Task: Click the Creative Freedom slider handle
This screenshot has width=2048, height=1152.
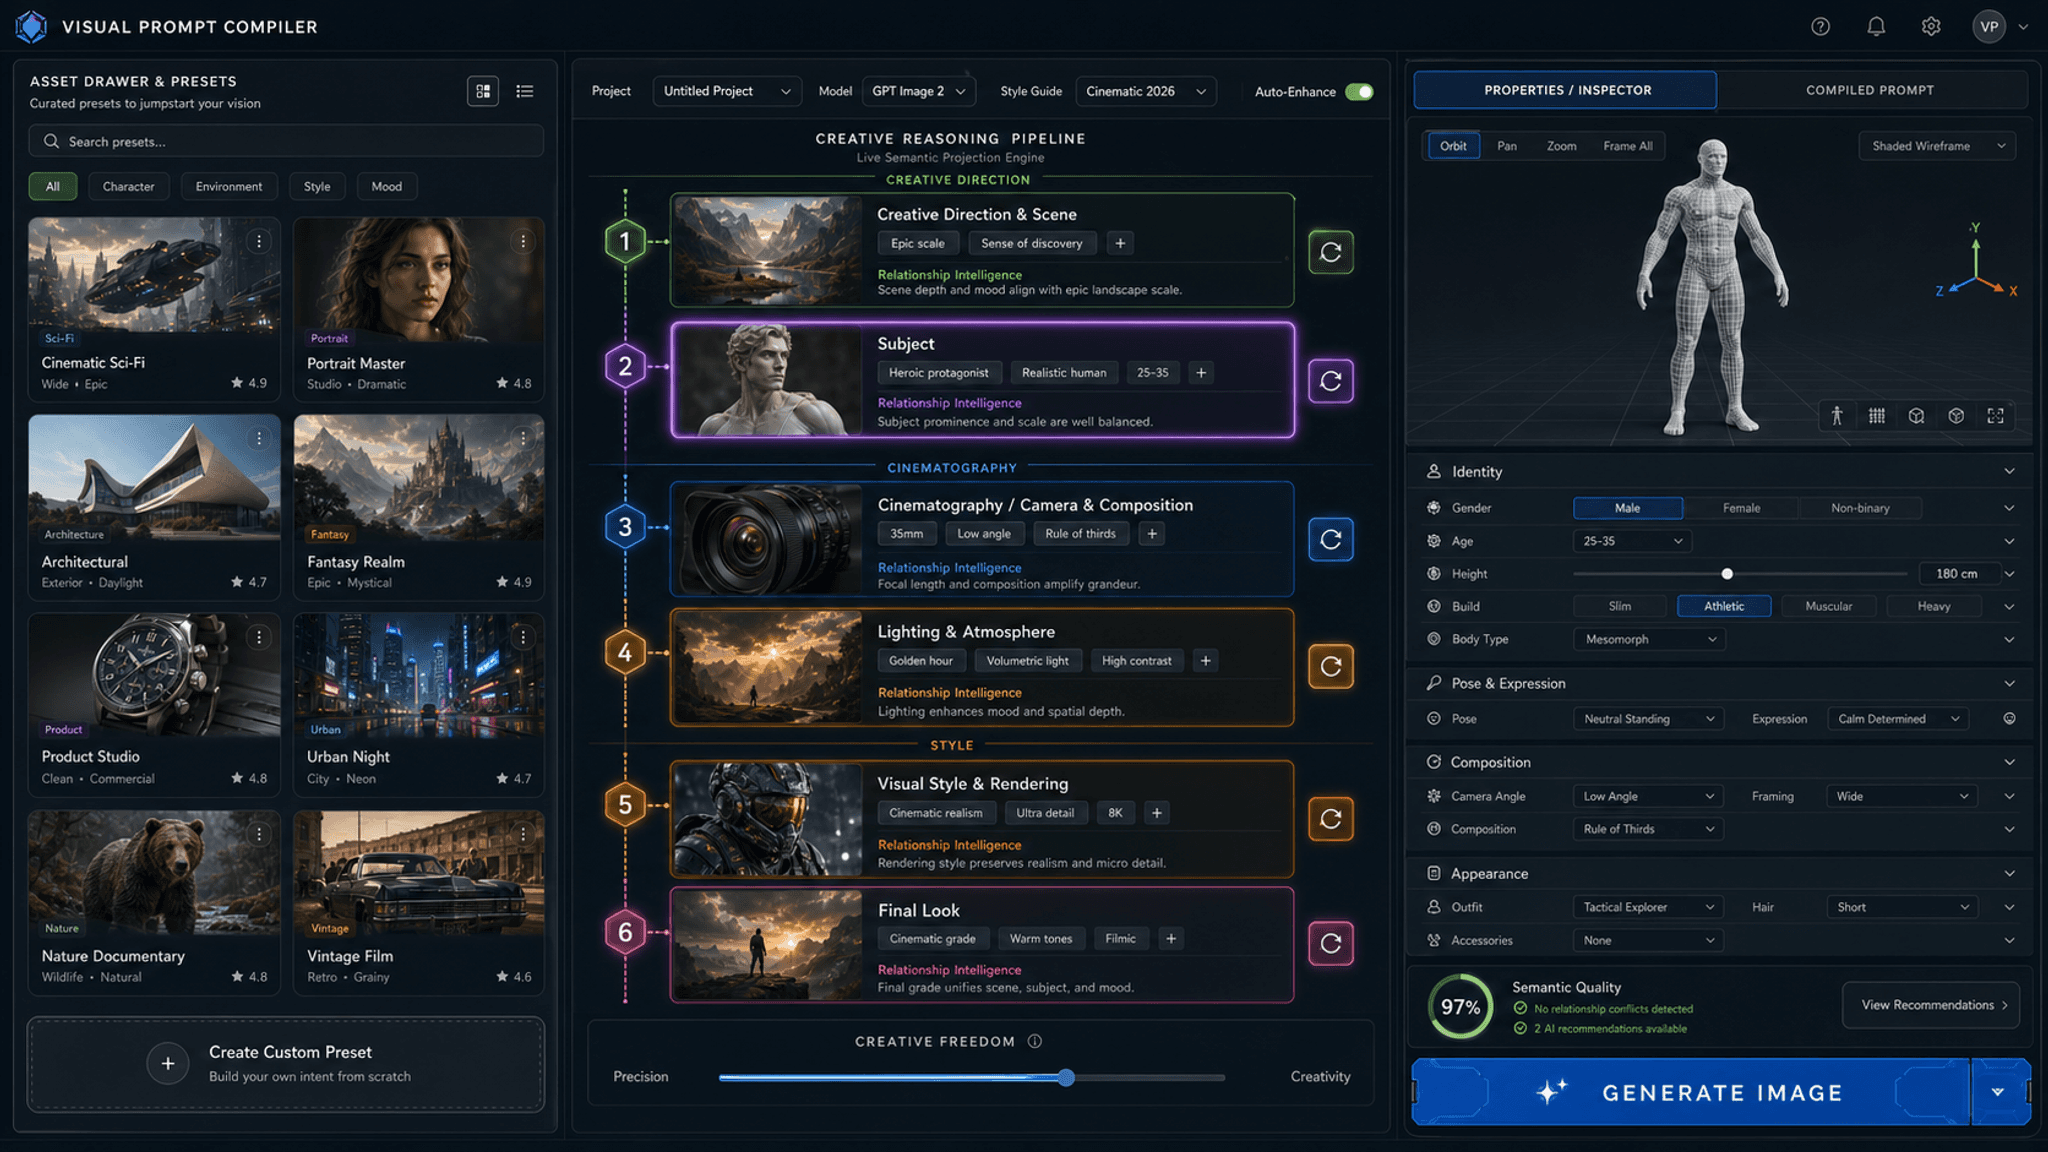Action: click(x=1067, y=1077)
